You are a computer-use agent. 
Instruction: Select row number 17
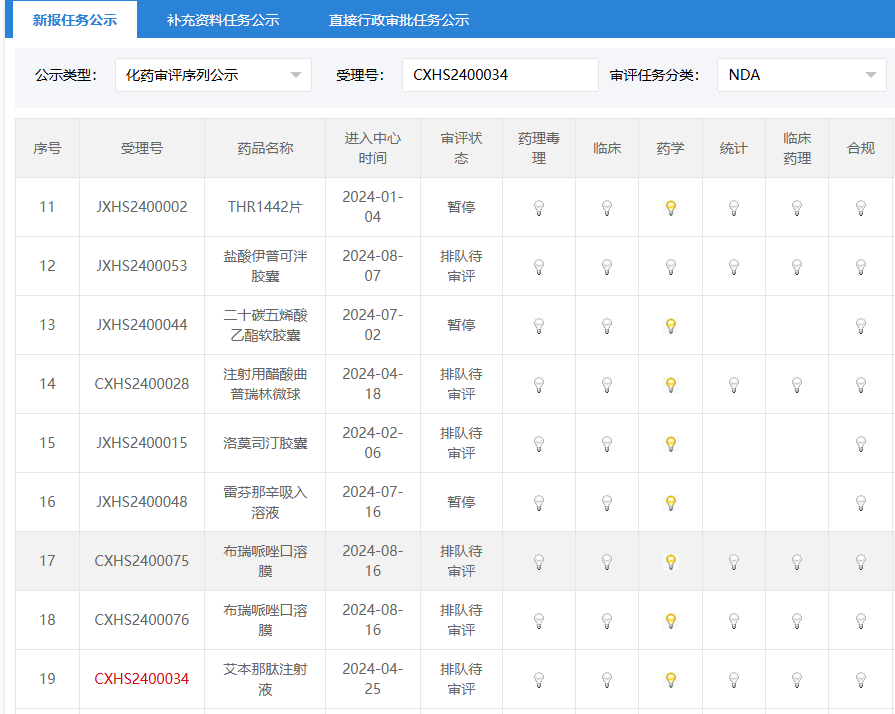coord(47,560)
